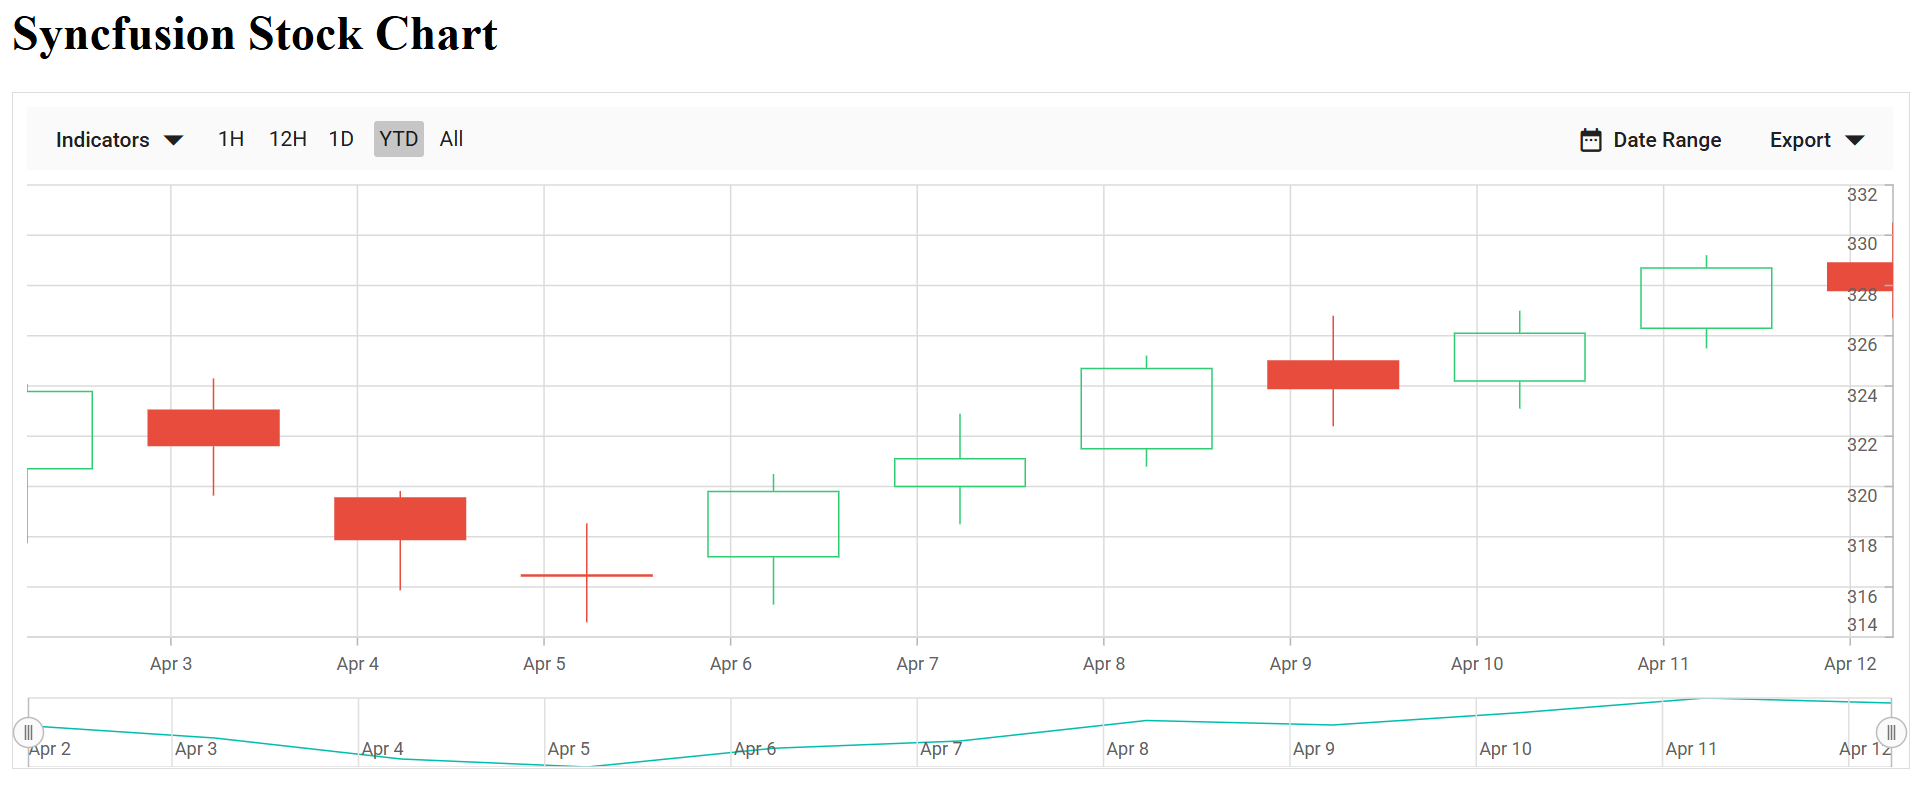Select the YTD period
Viewport: 1919px width, 809px height.
click(x=399, y=139)
